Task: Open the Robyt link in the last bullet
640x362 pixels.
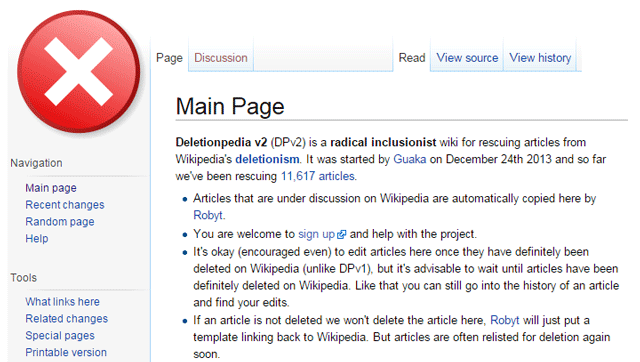Action: (504, 320)
